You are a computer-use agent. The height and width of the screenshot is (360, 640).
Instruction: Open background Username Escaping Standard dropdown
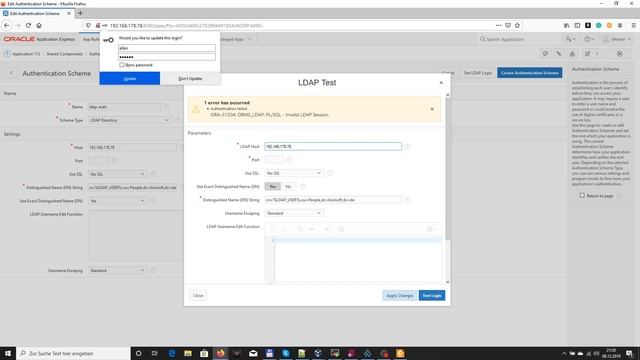pyautogui.click(x=118, y=270)
